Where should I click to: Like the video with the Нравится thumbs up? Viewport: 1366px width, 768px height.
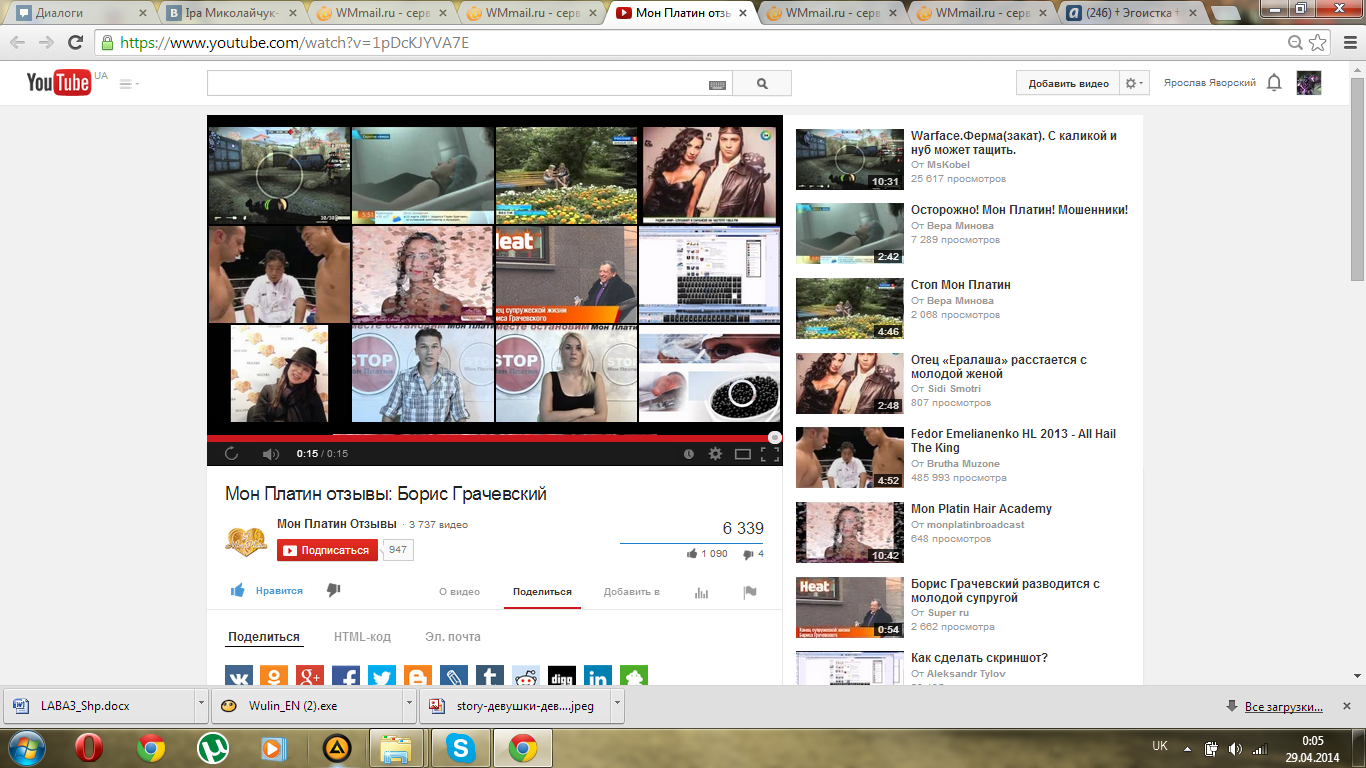(x=267, y=591)
